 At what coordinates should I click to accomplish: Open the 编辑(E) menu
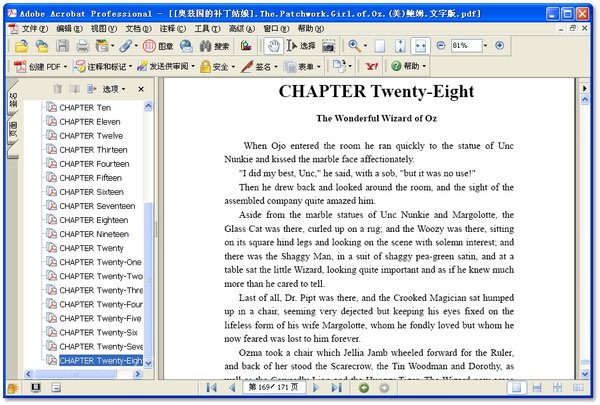click(69, 29)
